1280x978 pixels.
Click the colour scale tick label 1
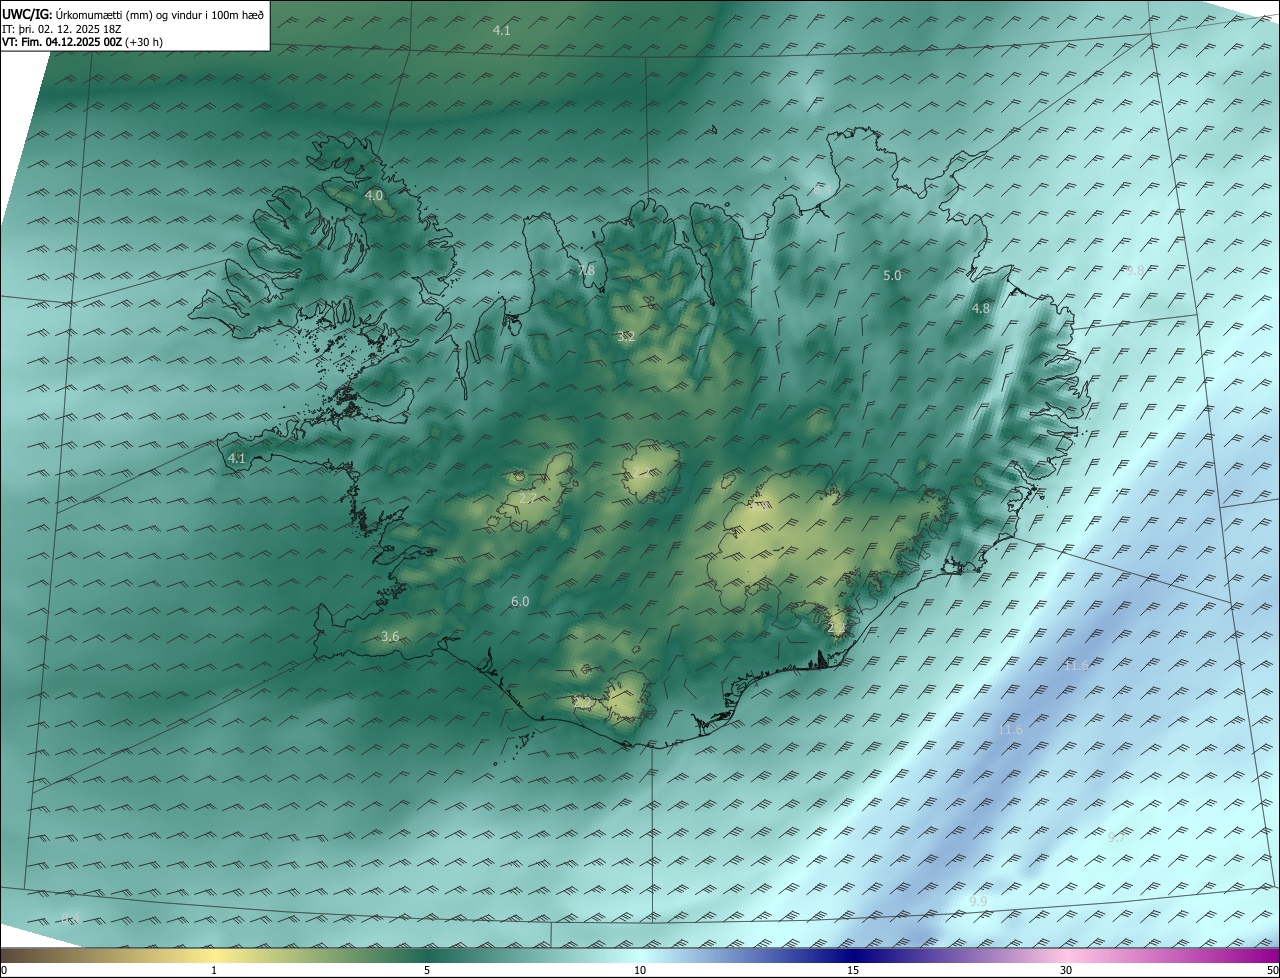(x=214, y=970)
